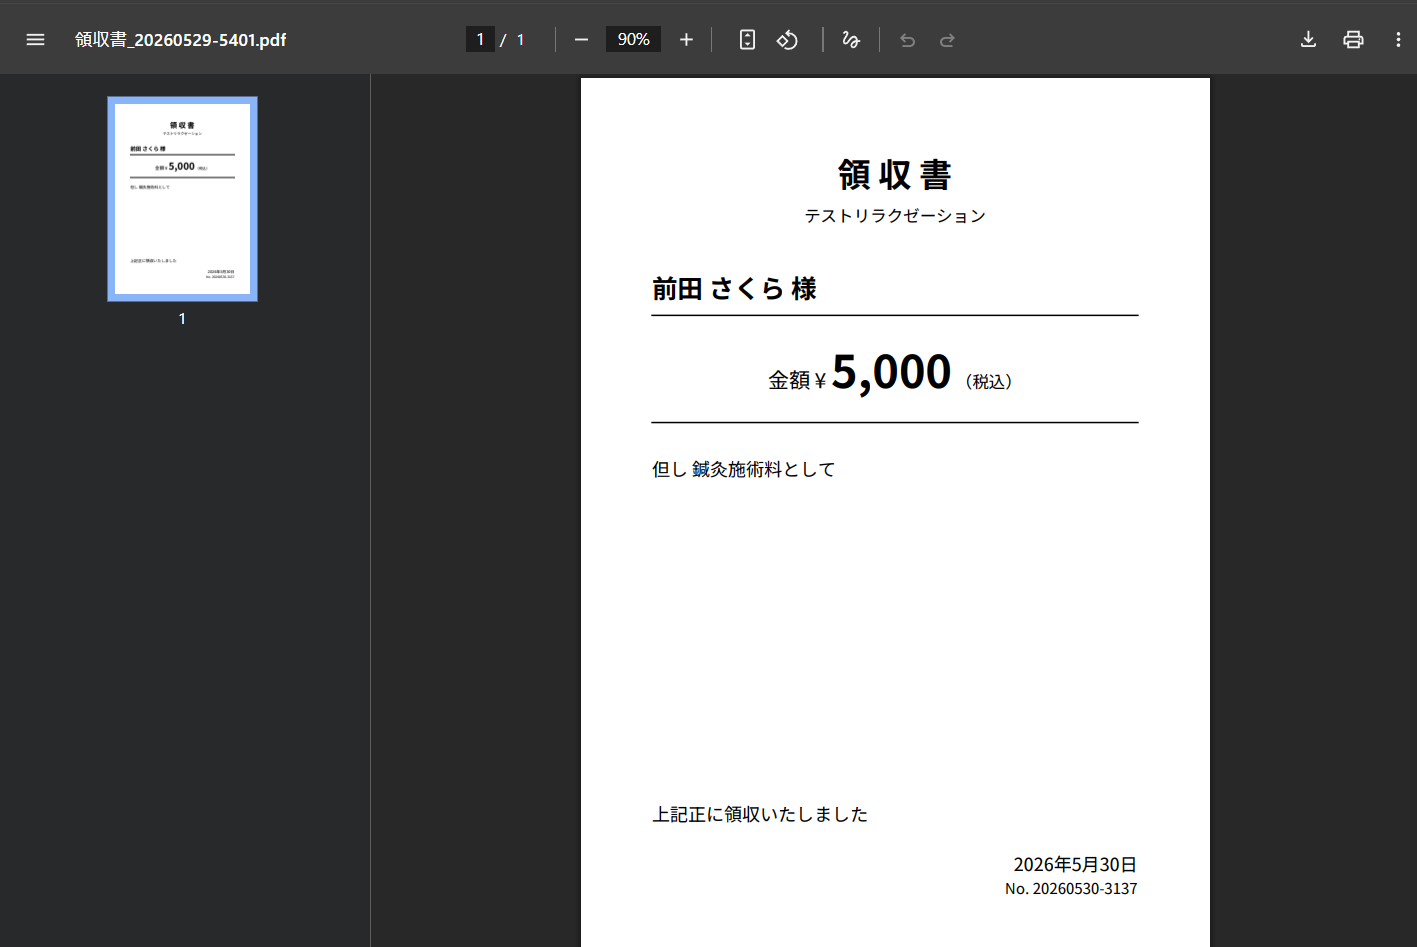Click the thumbnail page label 1
1417x947 pixels.
182,319
